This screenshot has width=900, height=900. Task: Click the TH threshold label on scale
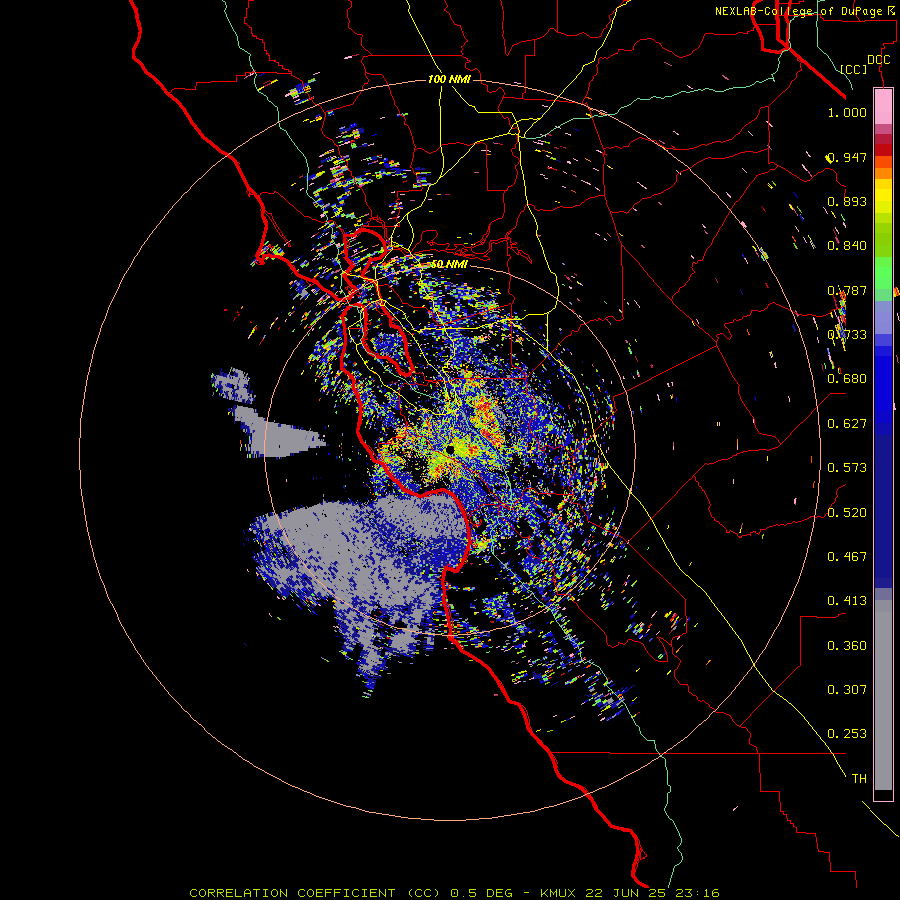859,779
